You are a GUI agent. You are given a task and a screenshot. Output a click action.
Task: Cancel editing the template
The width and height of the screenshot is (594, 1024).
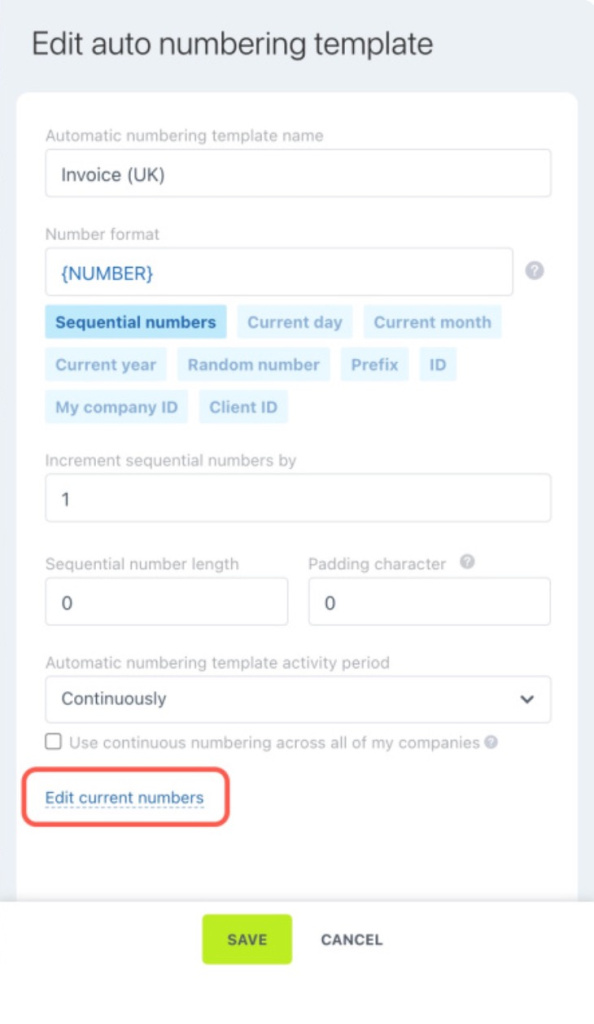click(x=351, y=939)
